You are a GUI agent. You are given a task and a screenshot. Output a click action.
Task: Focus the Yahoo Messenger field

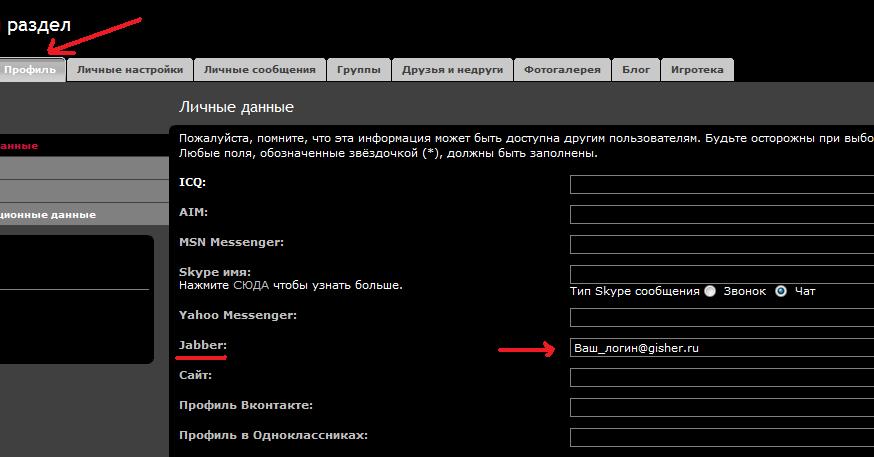click(721, 317)
